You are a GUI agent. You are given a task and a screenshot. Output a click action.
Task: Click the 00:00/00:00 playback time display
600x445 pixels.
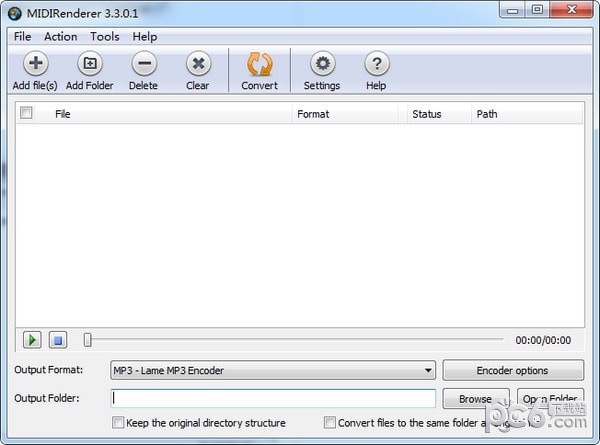pyautogui.click(x=543, y=340)
